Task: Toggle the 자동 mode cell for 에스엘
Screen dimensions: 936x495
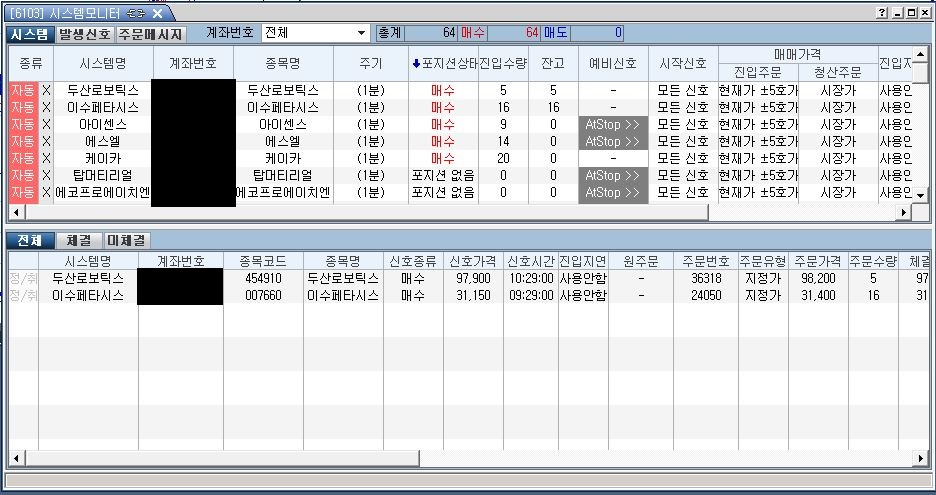Action: [23, 141]
